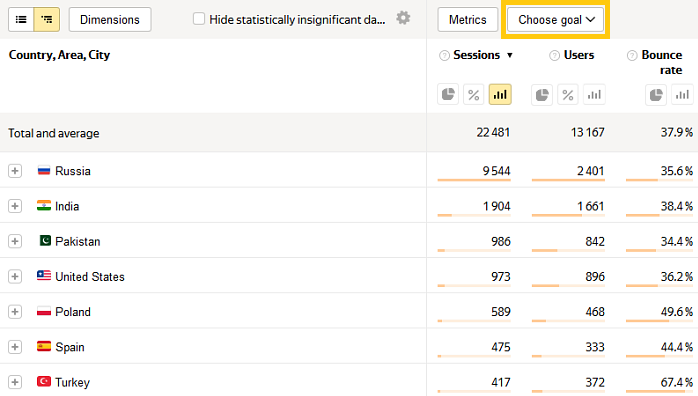Select Sessions bar chart display
Image resolution: width=698 pixels, height=396 pixels.
pyautogui.click(x=500, y=94)
